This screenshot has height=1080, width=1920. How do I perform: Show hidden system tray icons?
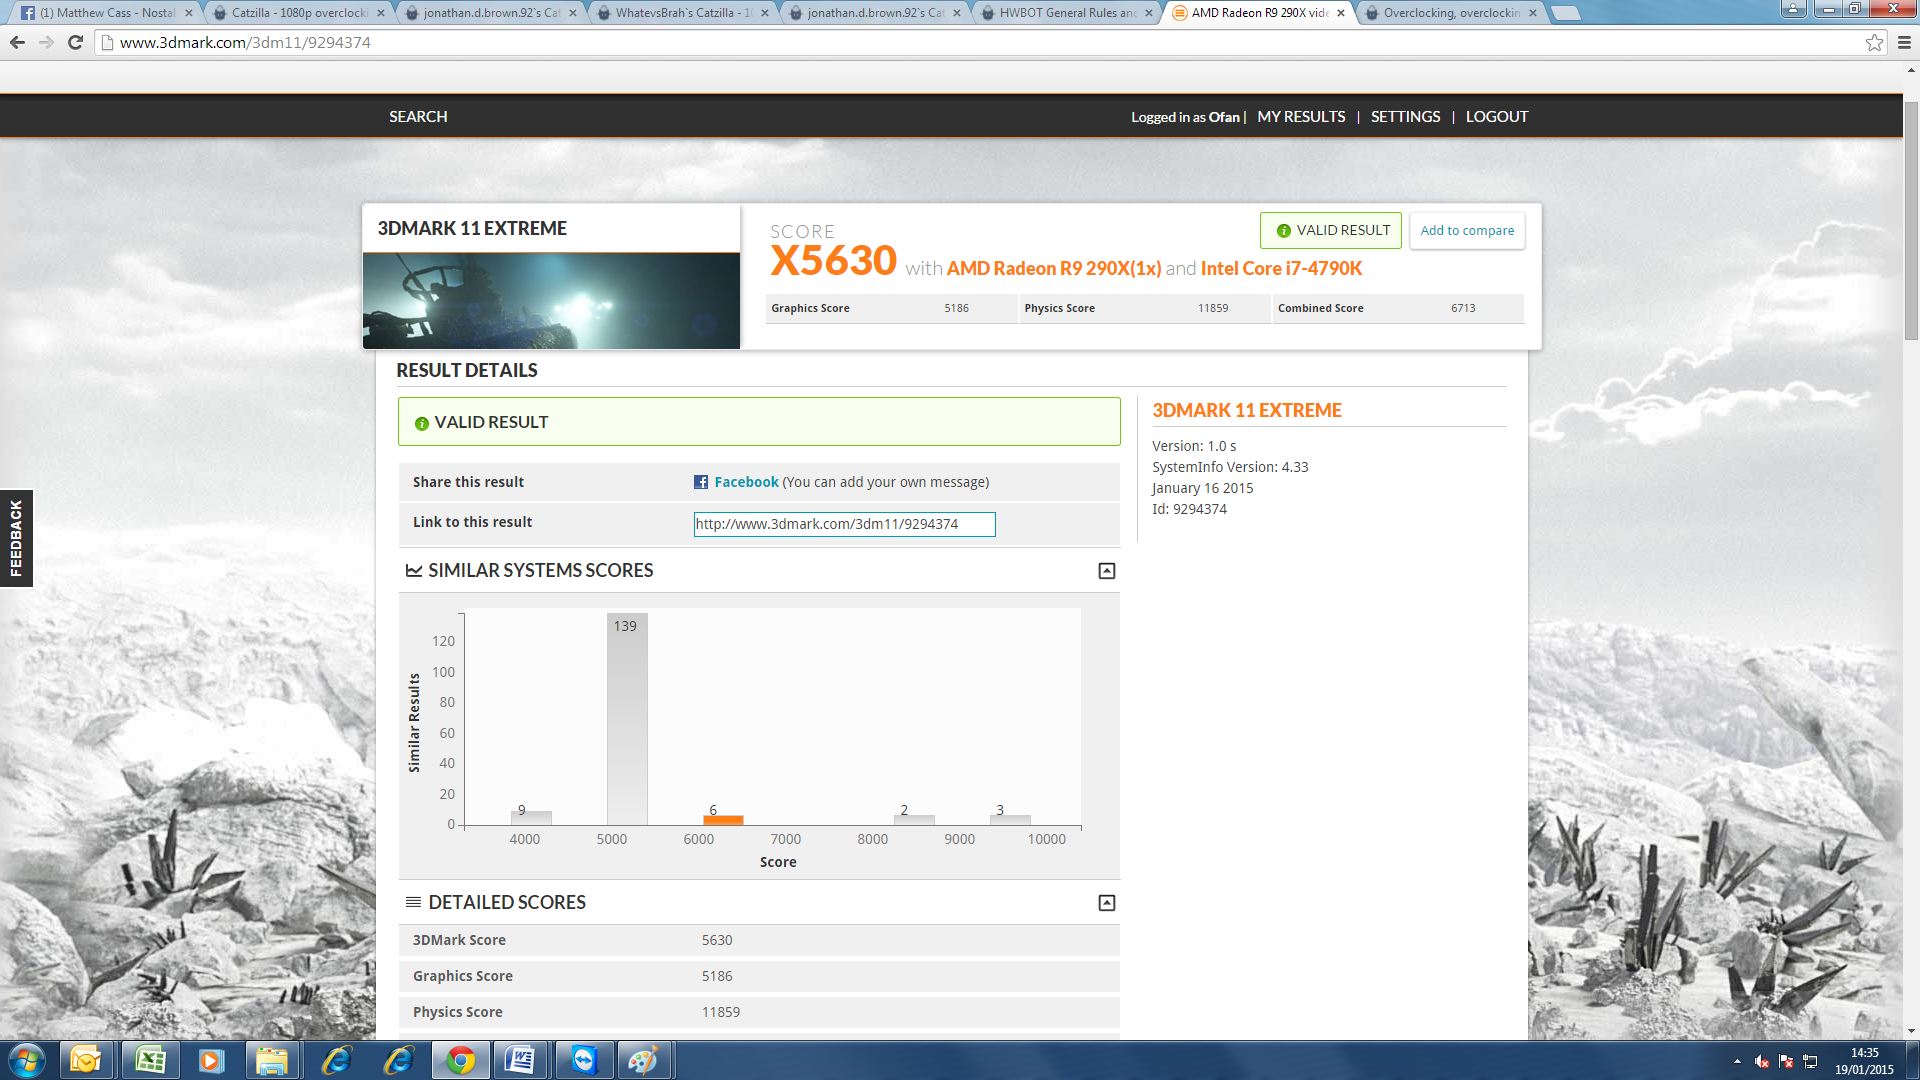point(1737,1062)
